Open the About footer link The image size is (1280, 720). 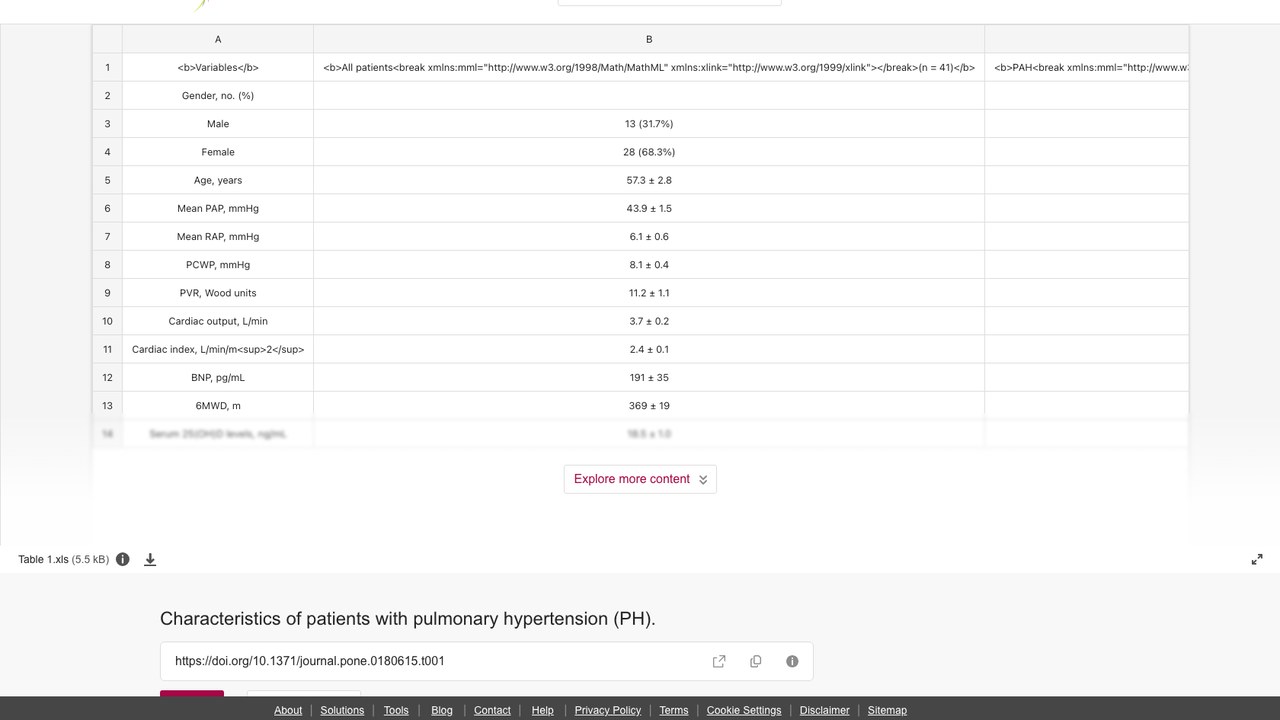(288, 710)
